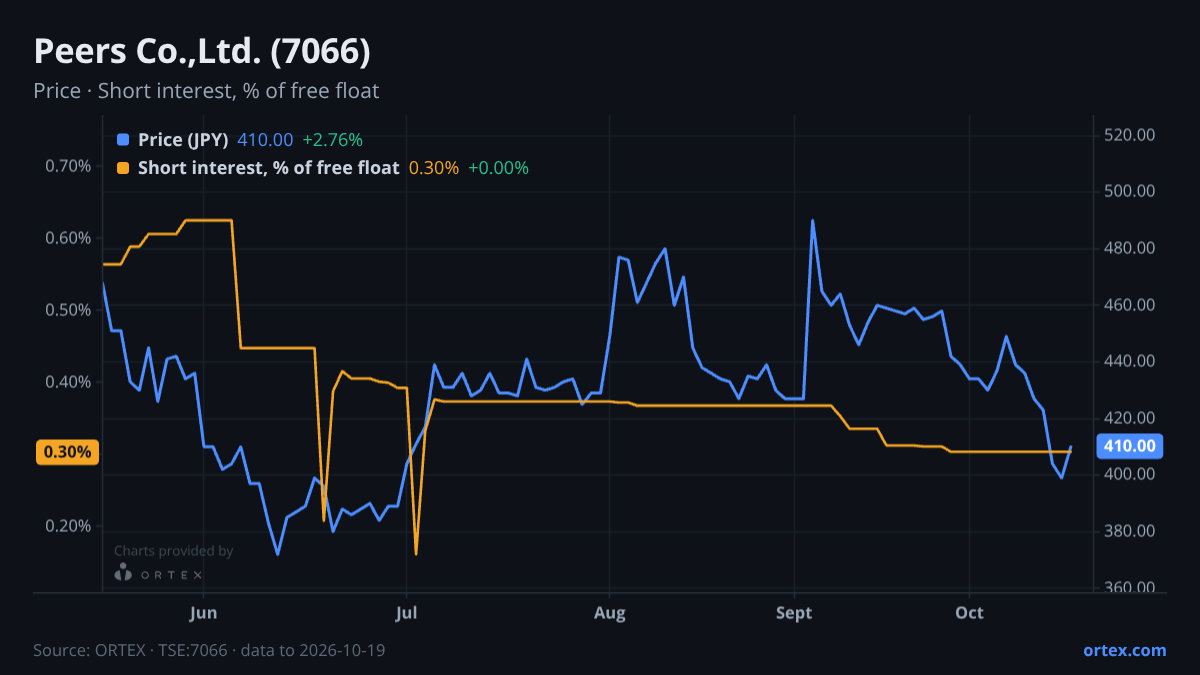Click the Aug x-axis label

(609, 612)
